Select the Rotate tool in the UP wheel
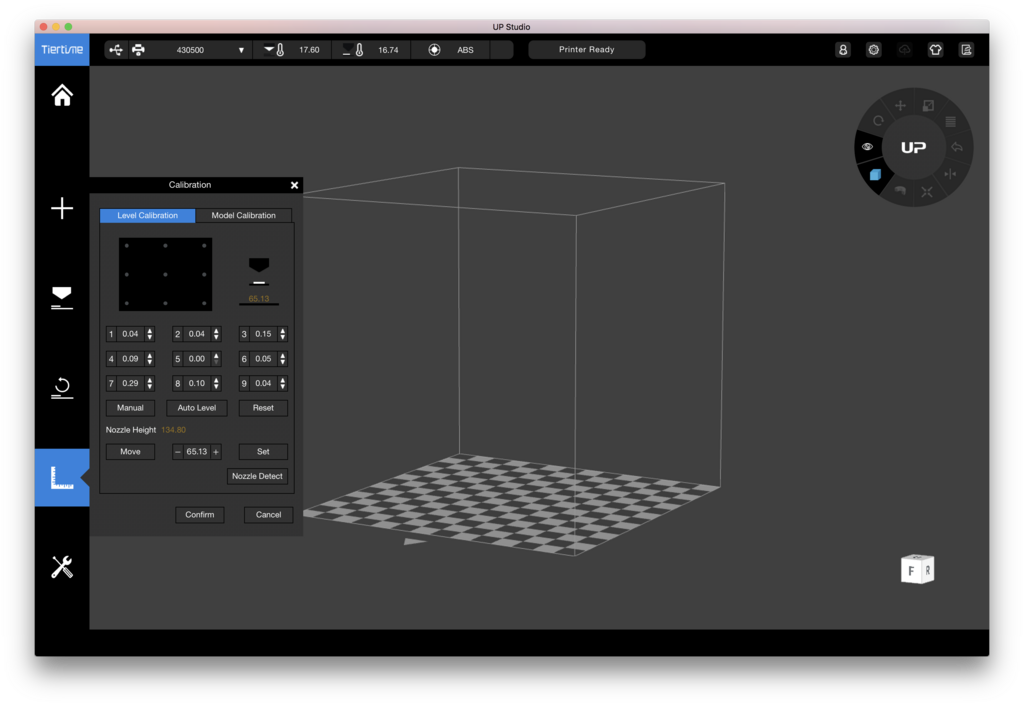Screen dimensions: 1024x706 tap(878, 121)
